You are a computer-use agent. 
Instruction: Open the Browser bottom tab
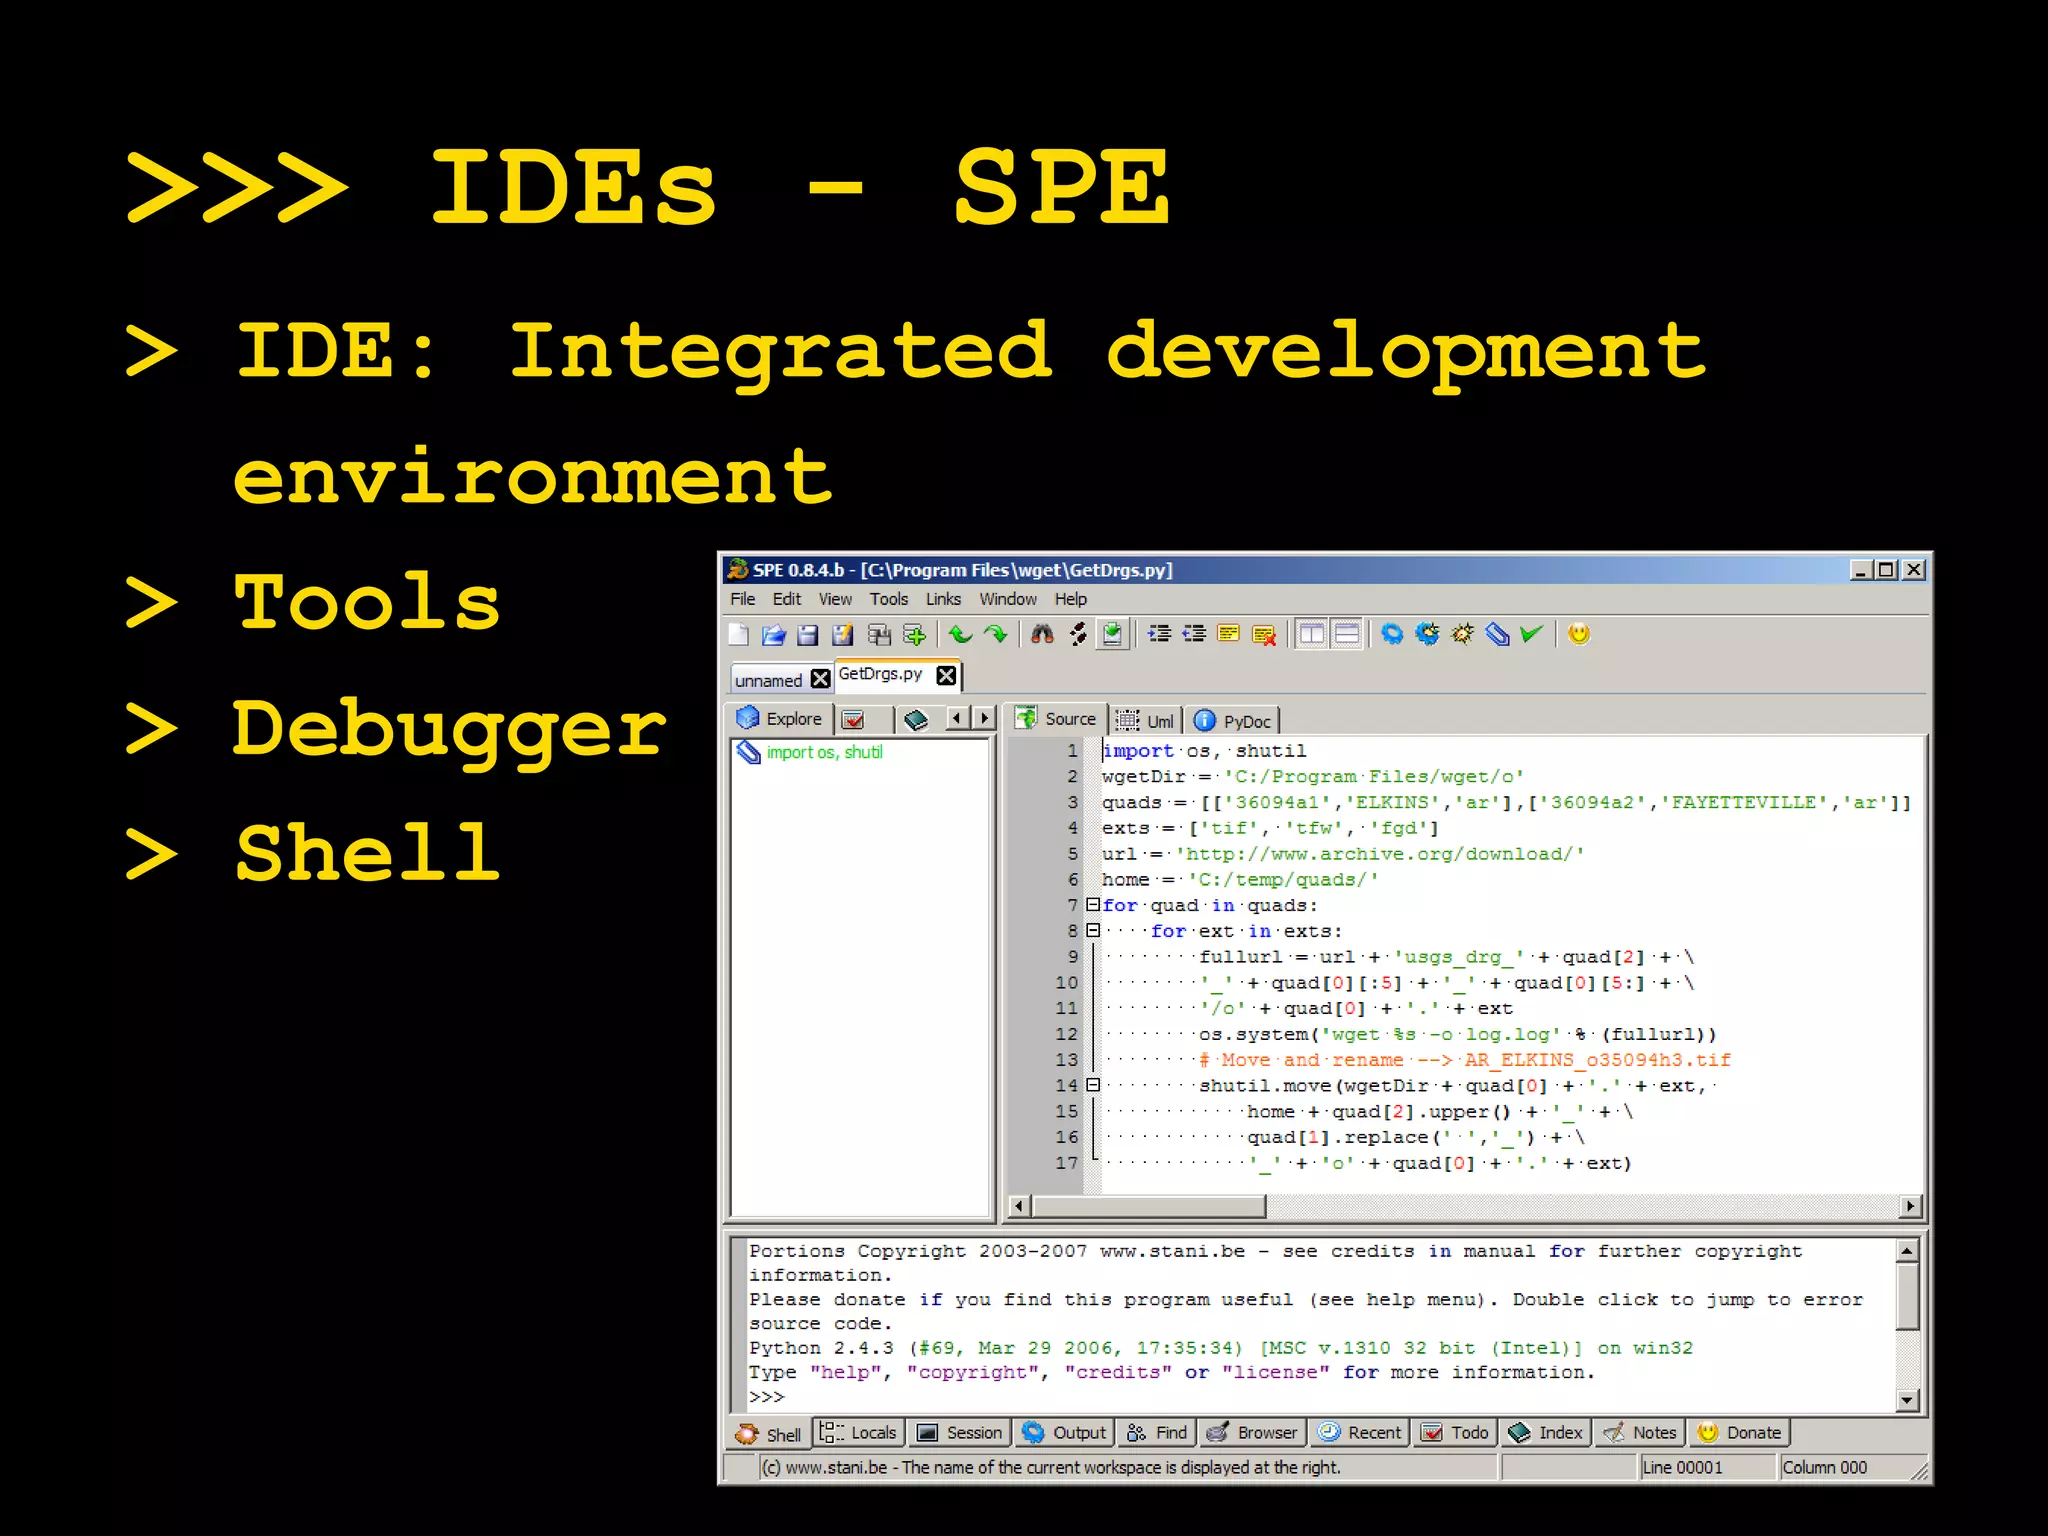[x=1251, y=1433]
